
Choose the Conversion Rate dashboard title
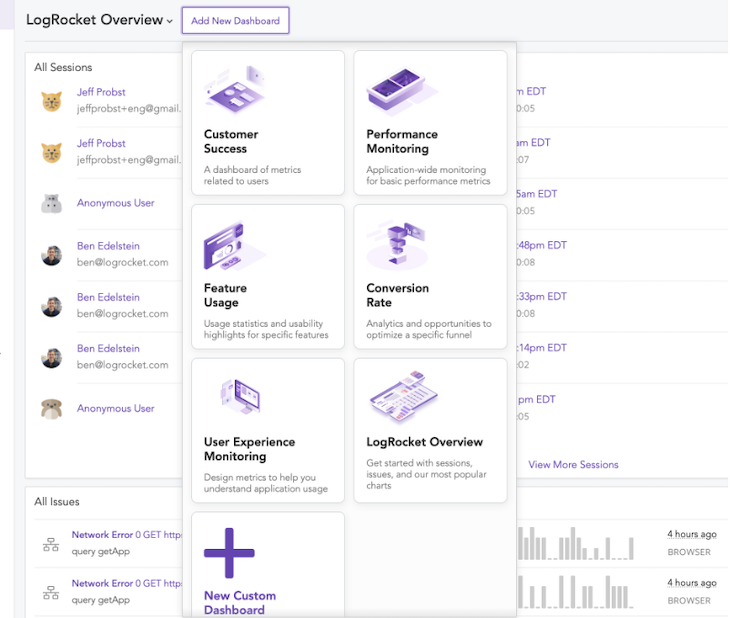coord(398,295)
